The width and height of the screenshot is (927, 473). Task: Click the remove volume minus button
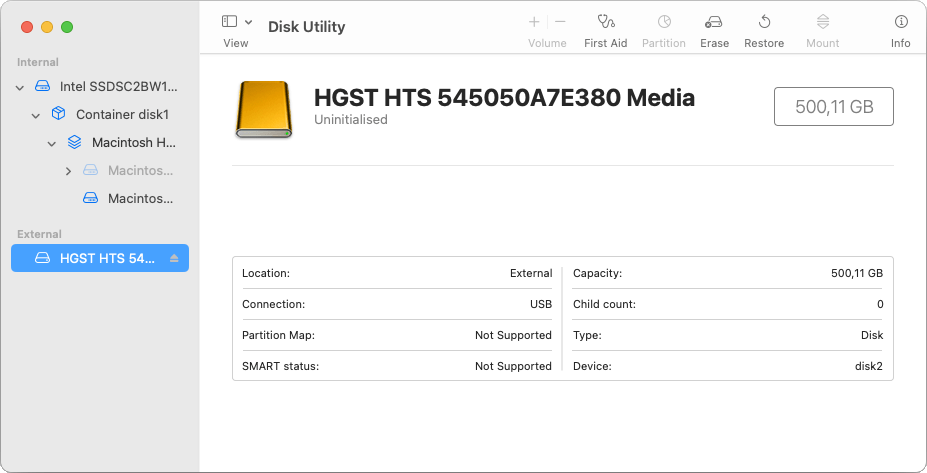click(560, 21)
